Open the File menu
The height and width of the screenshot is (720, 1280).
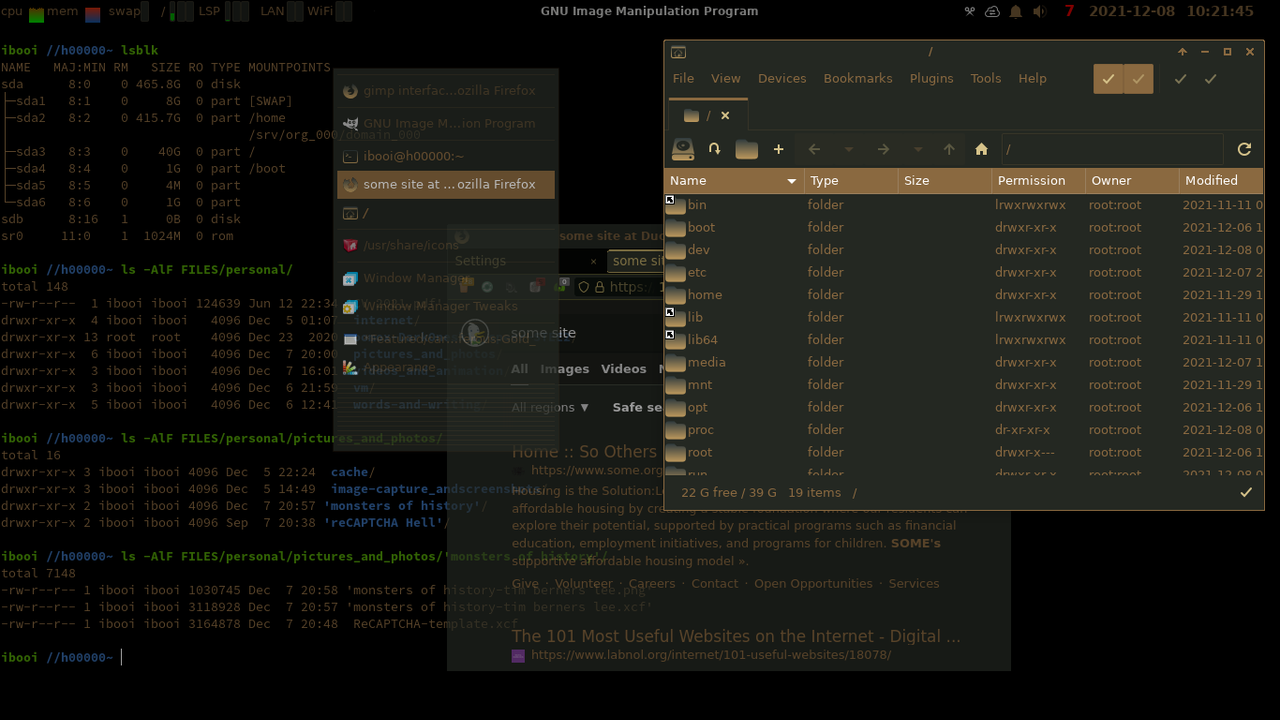coord(683,78)
